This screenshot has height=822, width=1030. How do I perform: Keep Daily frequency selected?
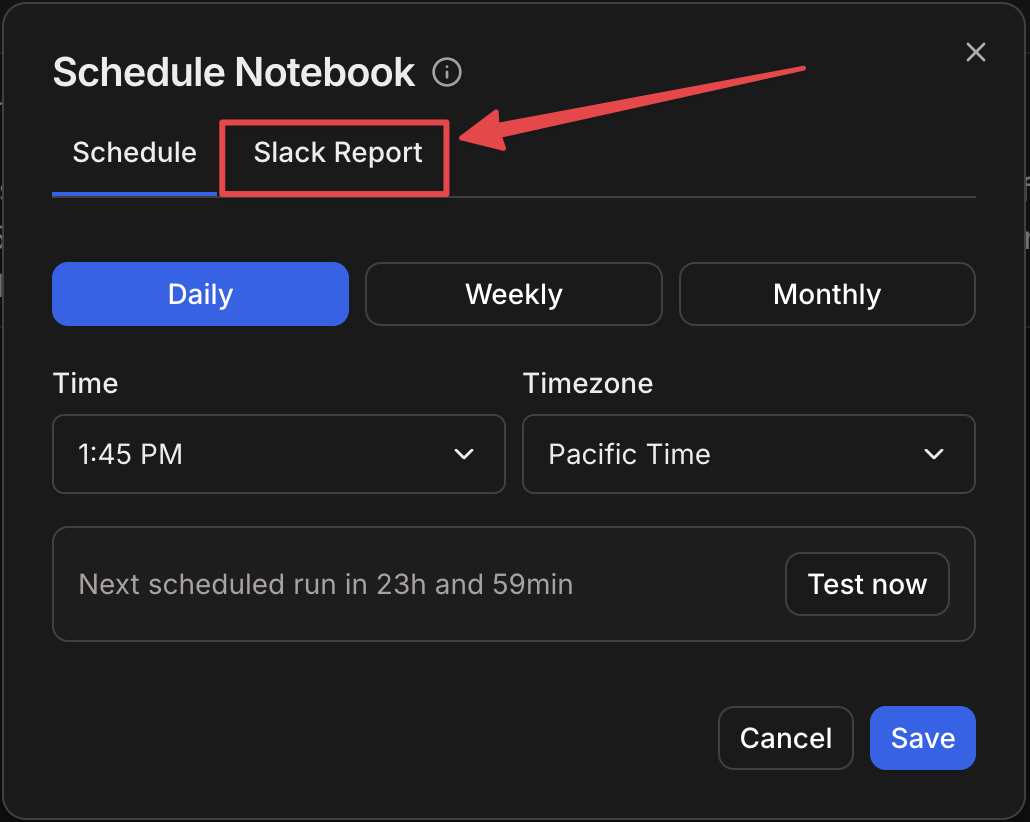pyautogui.click(x=200, y=294)
